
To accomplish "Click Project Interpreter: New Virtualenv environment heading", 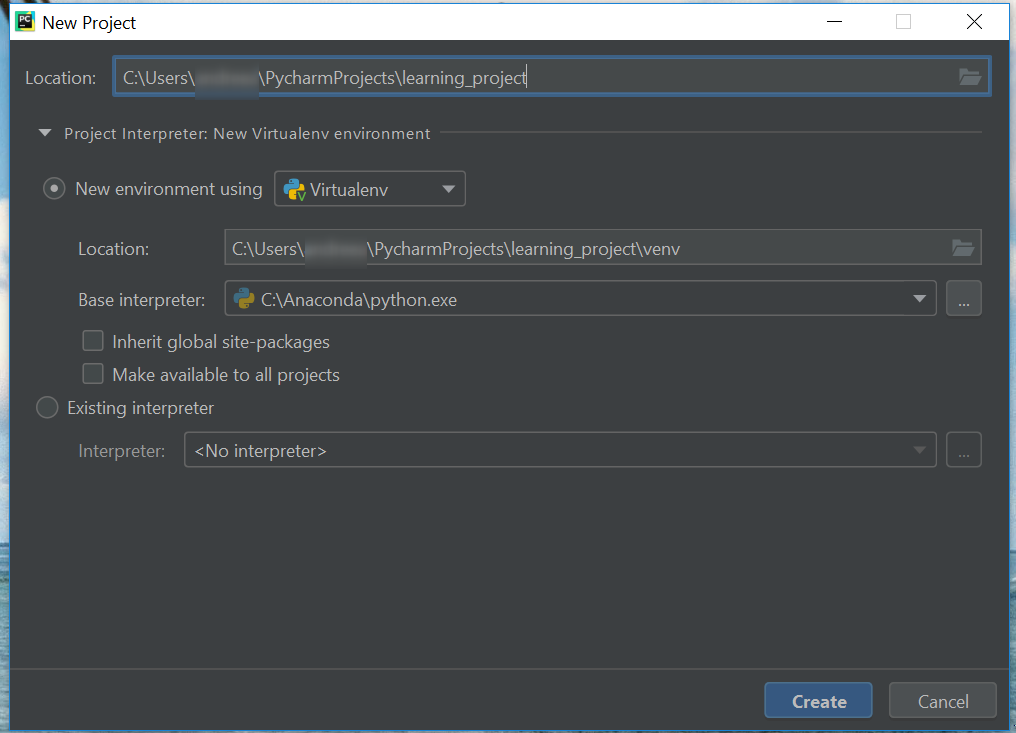I will [248, 134].
